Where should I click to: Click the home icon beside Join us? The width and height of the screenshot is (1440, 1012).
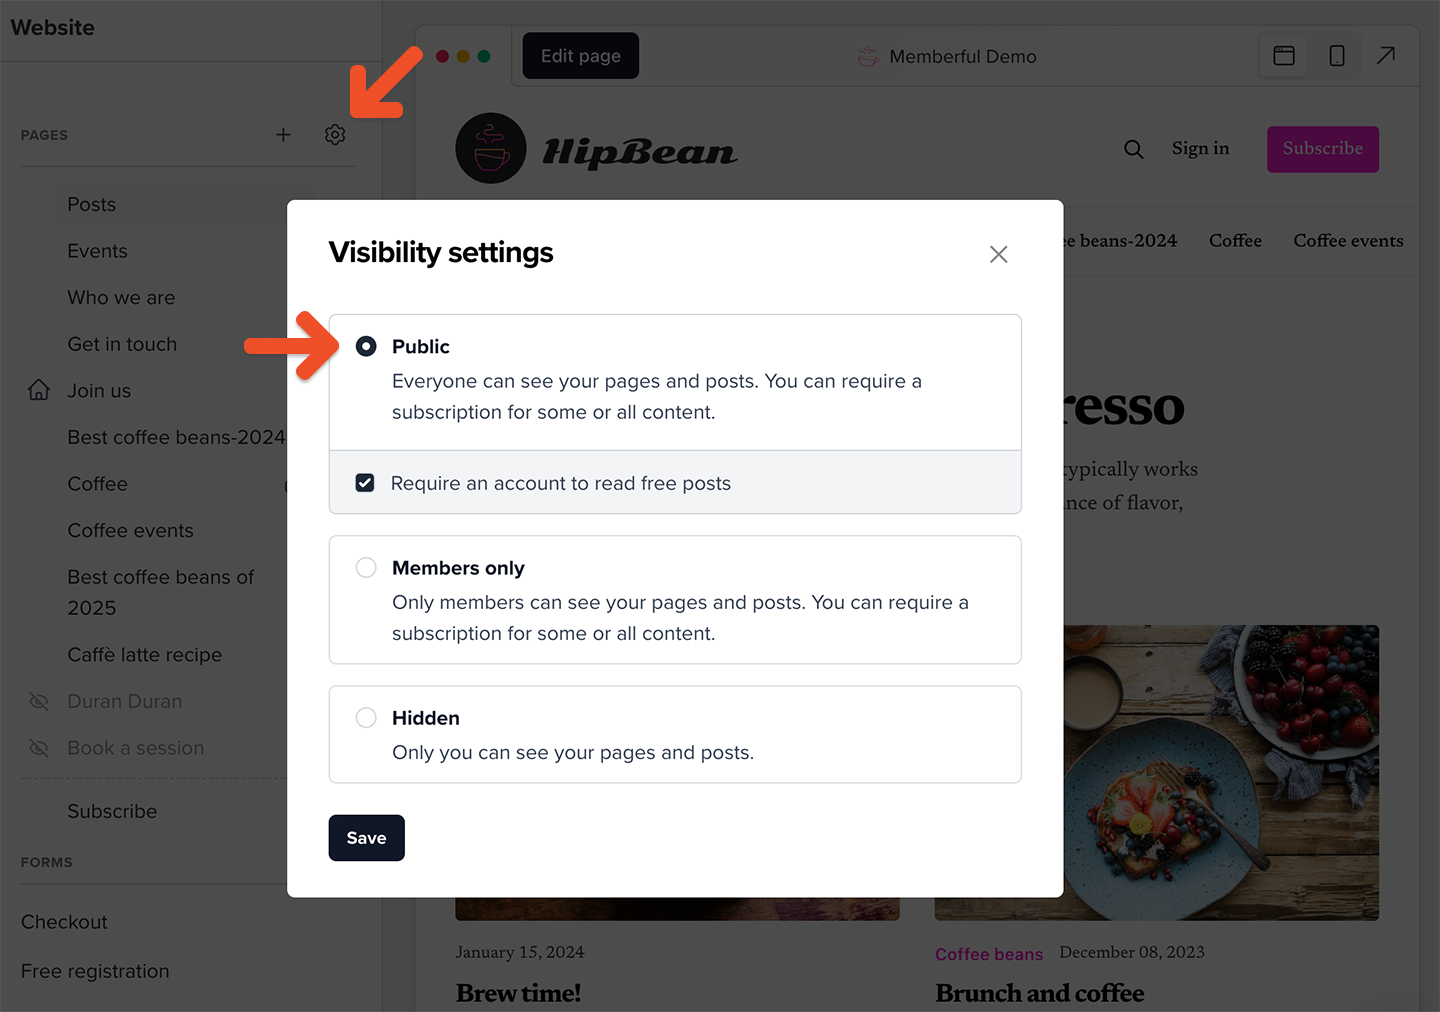pyautogui.click(x=37, y=390)
